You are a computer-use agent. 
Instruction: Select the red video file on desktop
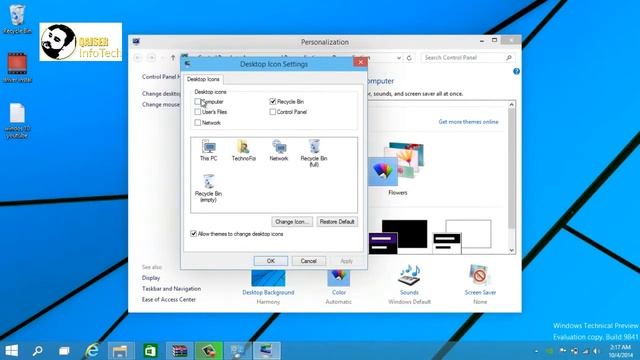tap(17, 68)
